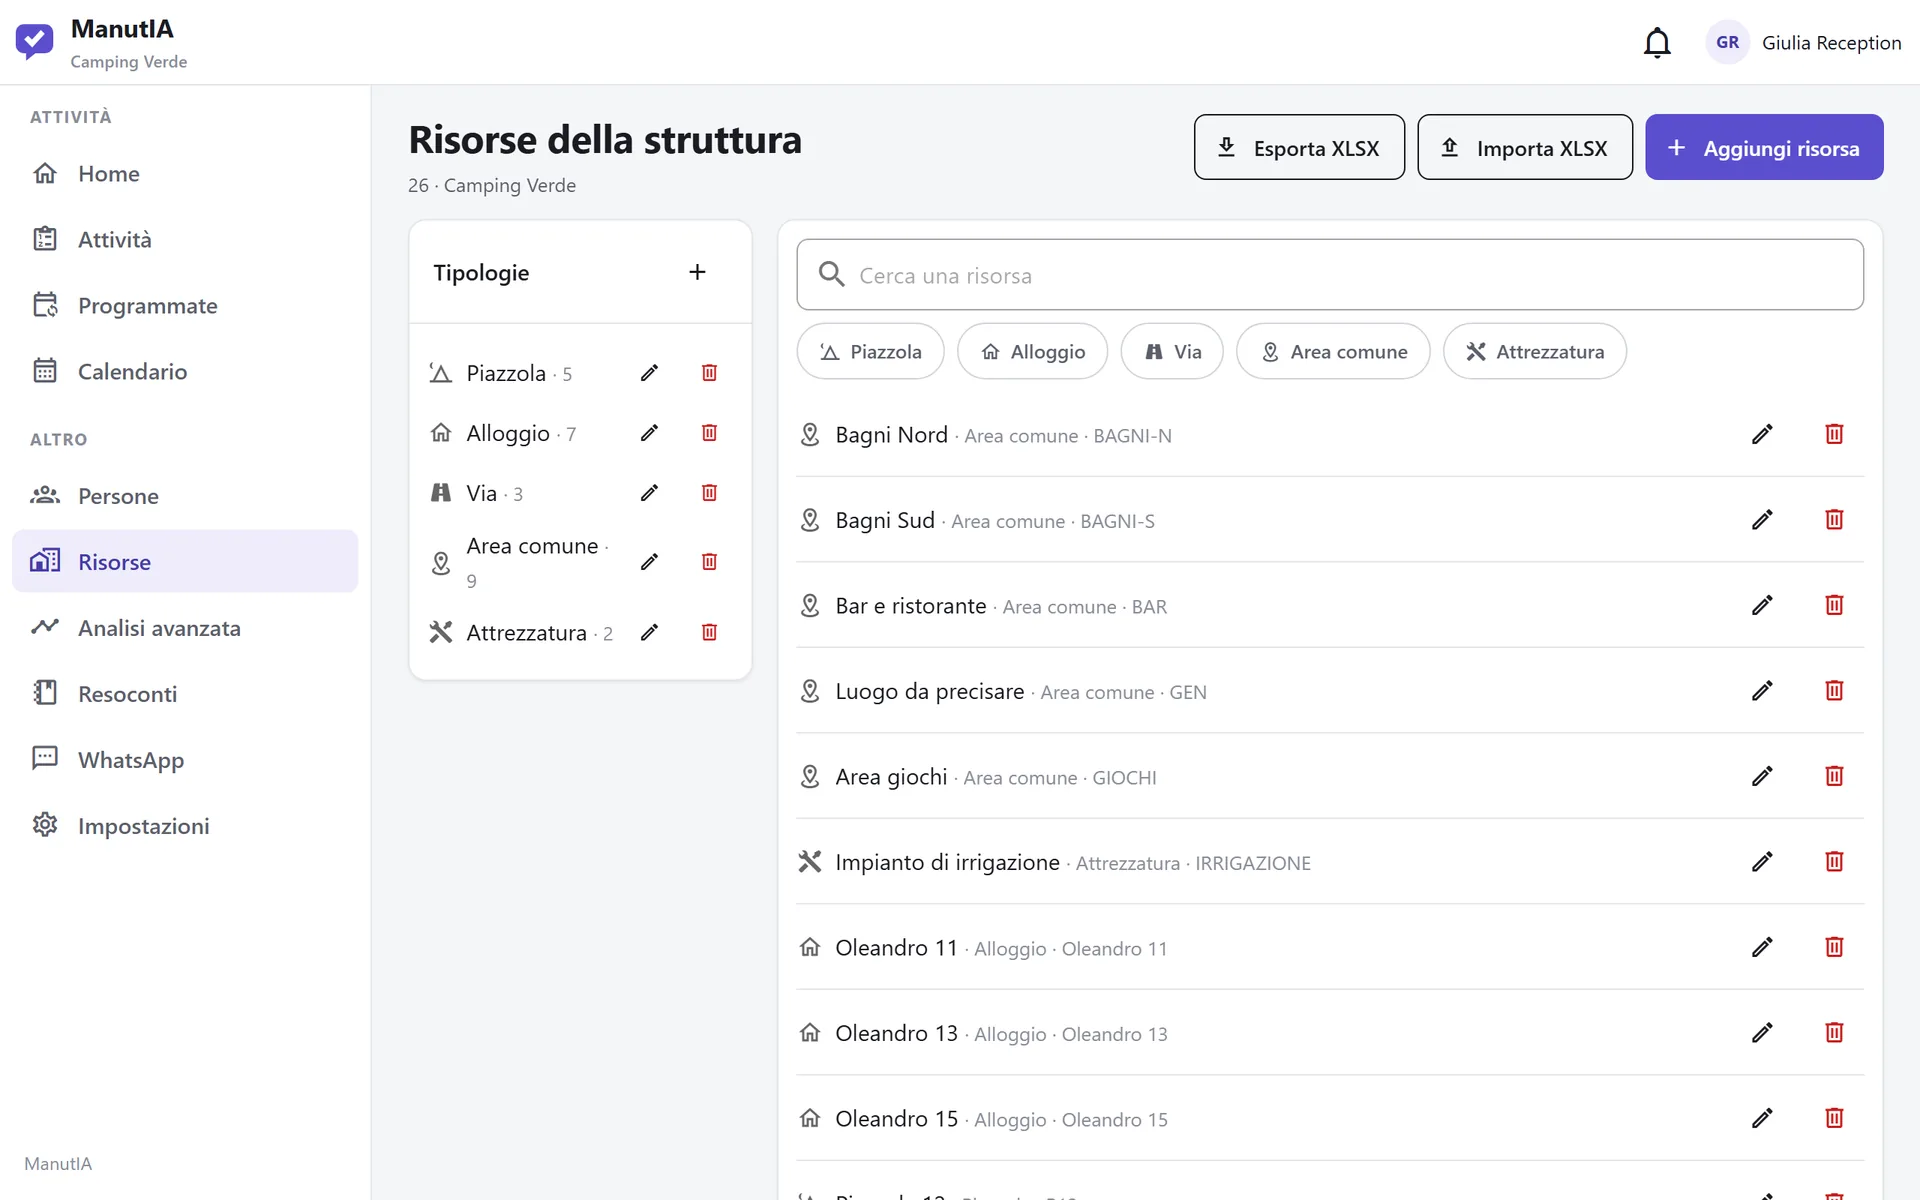Open Calendario in the sidebar
The image size is (1920, 1200).
(185, 371)
